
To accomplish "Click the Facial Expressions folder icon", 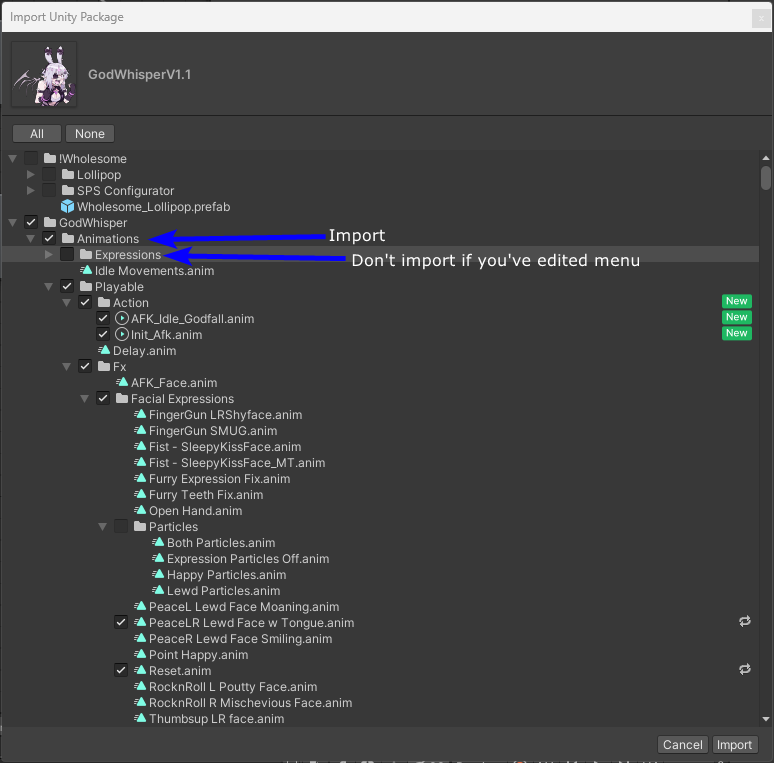I will [122, 398].
